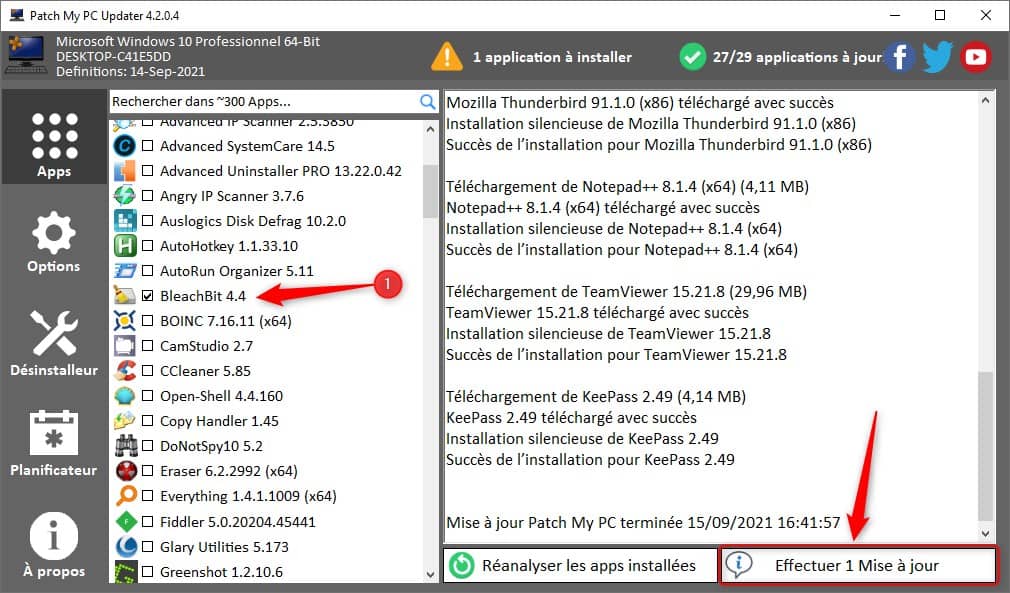The image size is (1010, 593).
Task: Select the AutoHotkey 1.1.33.10 row text
Action: [x=229, y=246]
